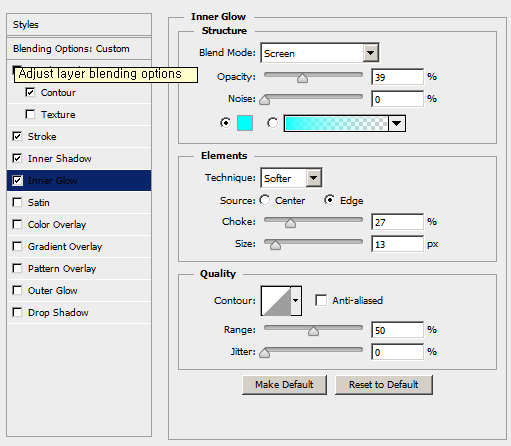The image size is (511, 446).
Task: Open the Technique Softer dropdown
Action: (291, 178)
